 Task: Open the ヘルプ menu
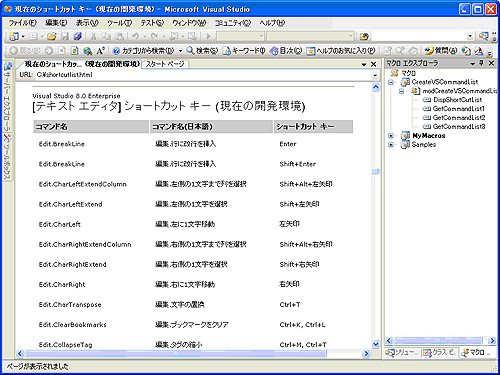coord(272,23)
